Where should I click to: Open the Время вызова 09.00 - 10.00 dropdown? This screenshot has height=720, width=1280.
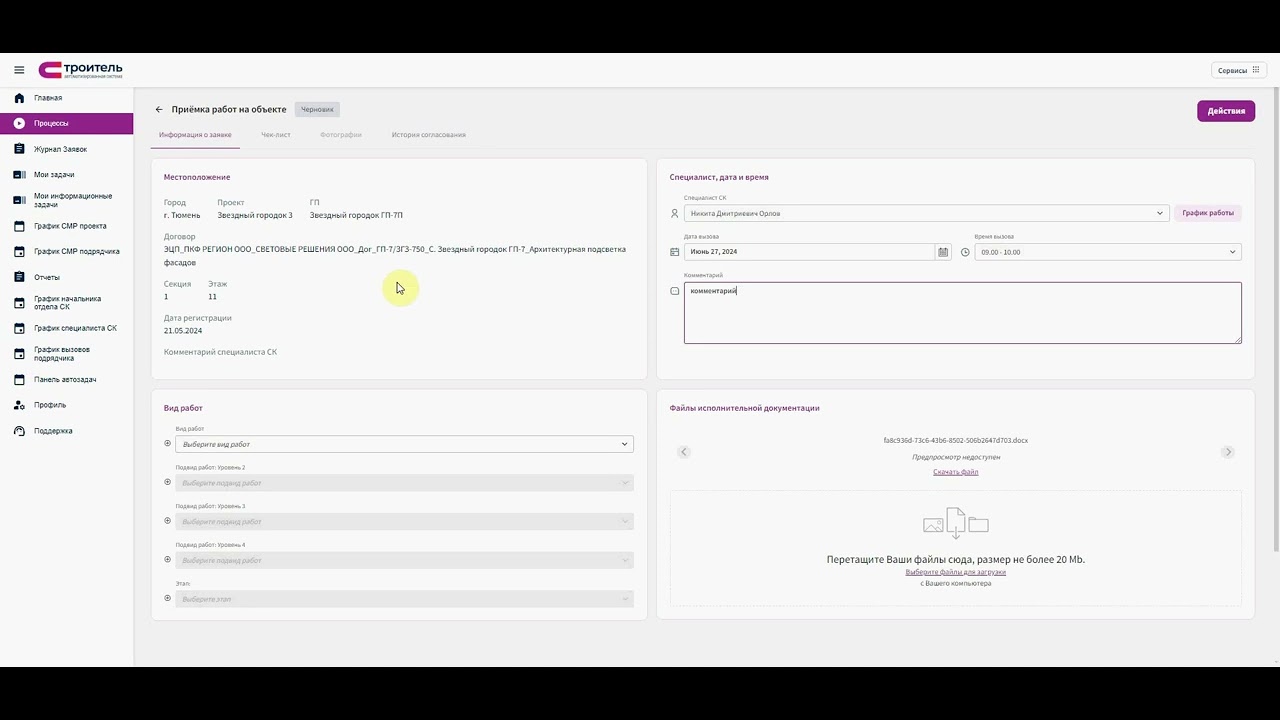click(x=1108, y=252)
